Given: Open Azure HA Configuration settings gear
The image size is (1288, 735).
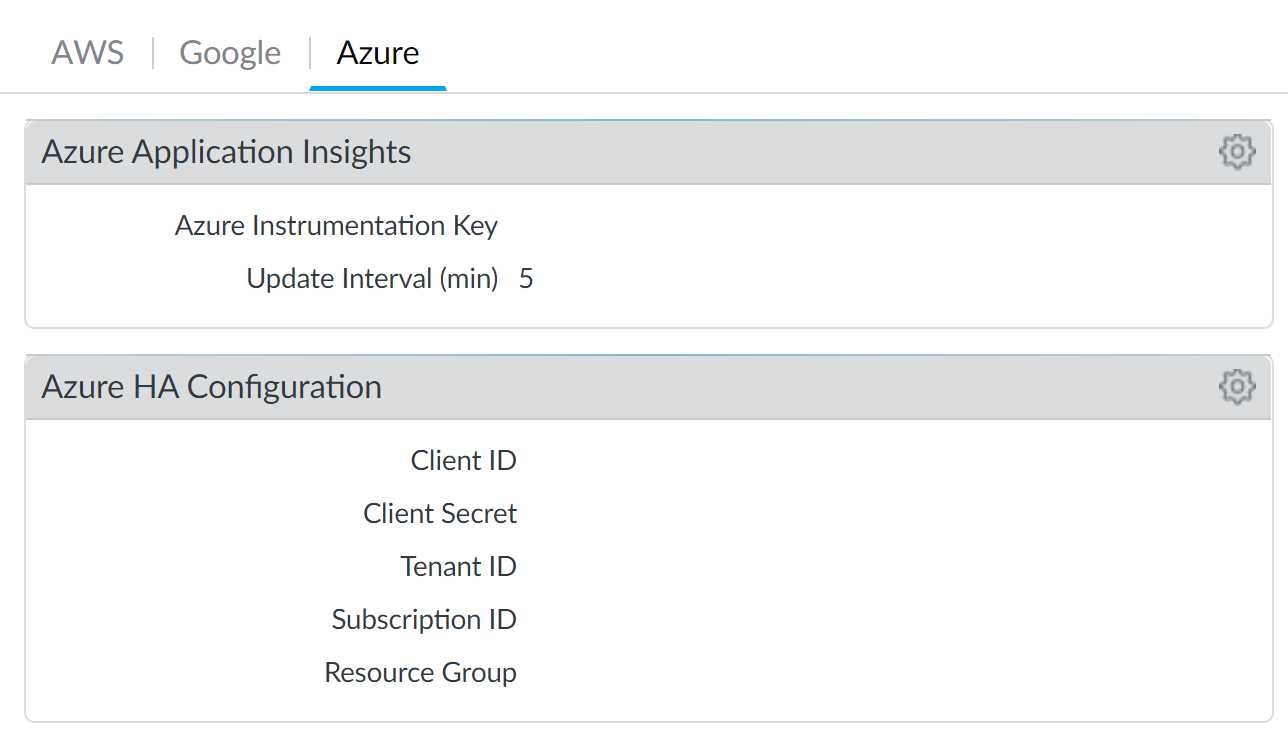Looking at the screenshot, I should [1236, 386].
